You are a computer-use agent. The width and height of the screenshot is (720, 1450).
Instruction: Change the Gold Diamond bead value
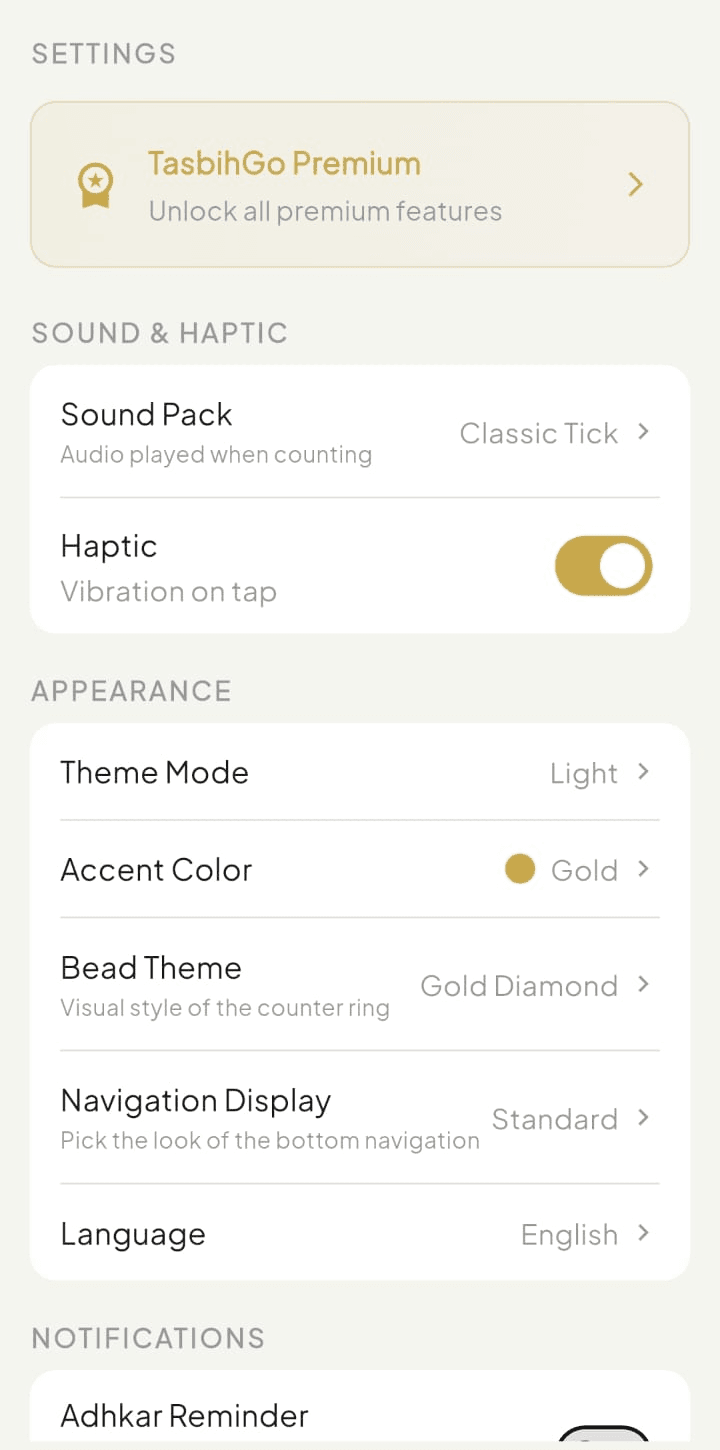[519, 986]
